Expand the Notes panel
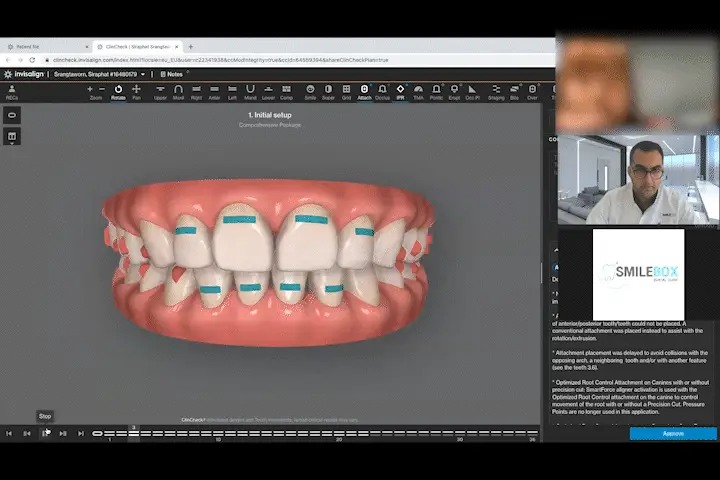 [x=171, y=74]
